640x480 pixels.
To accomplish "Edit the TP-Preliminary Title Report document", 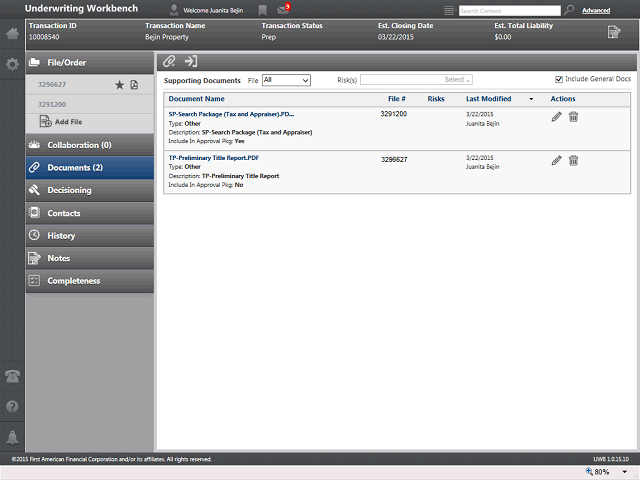I will pos(556,160).
